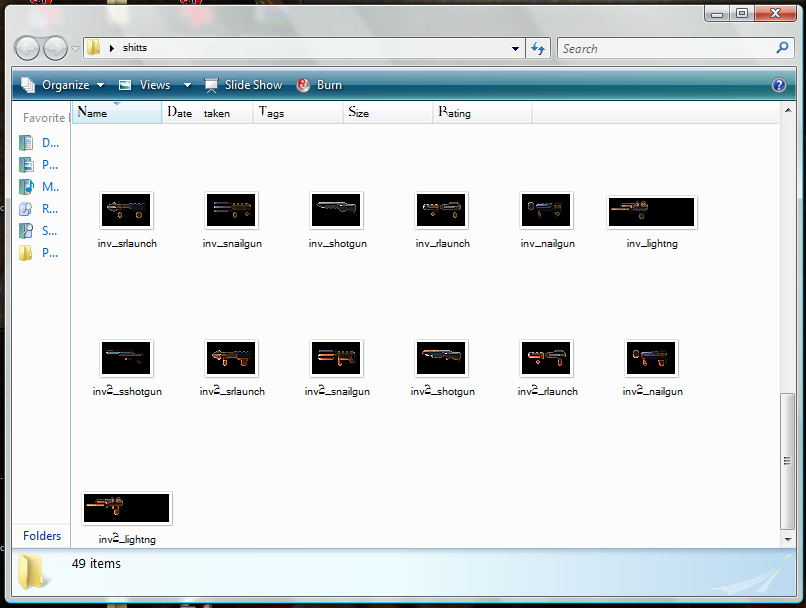This screenshot has width=806, height=608.
Task: Sort by the Size column
Action: (x=388, y=113)
